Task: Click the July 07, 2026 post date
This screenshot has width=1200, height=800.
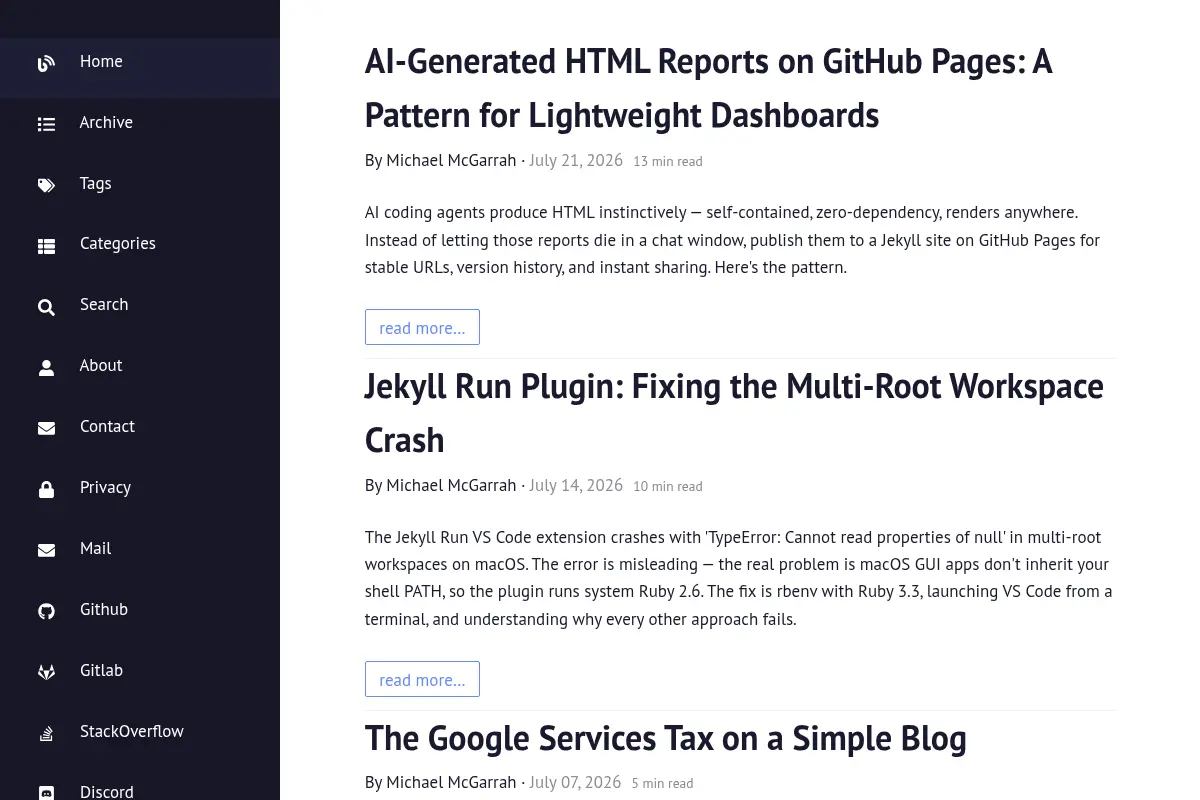Action: [575, 782]
